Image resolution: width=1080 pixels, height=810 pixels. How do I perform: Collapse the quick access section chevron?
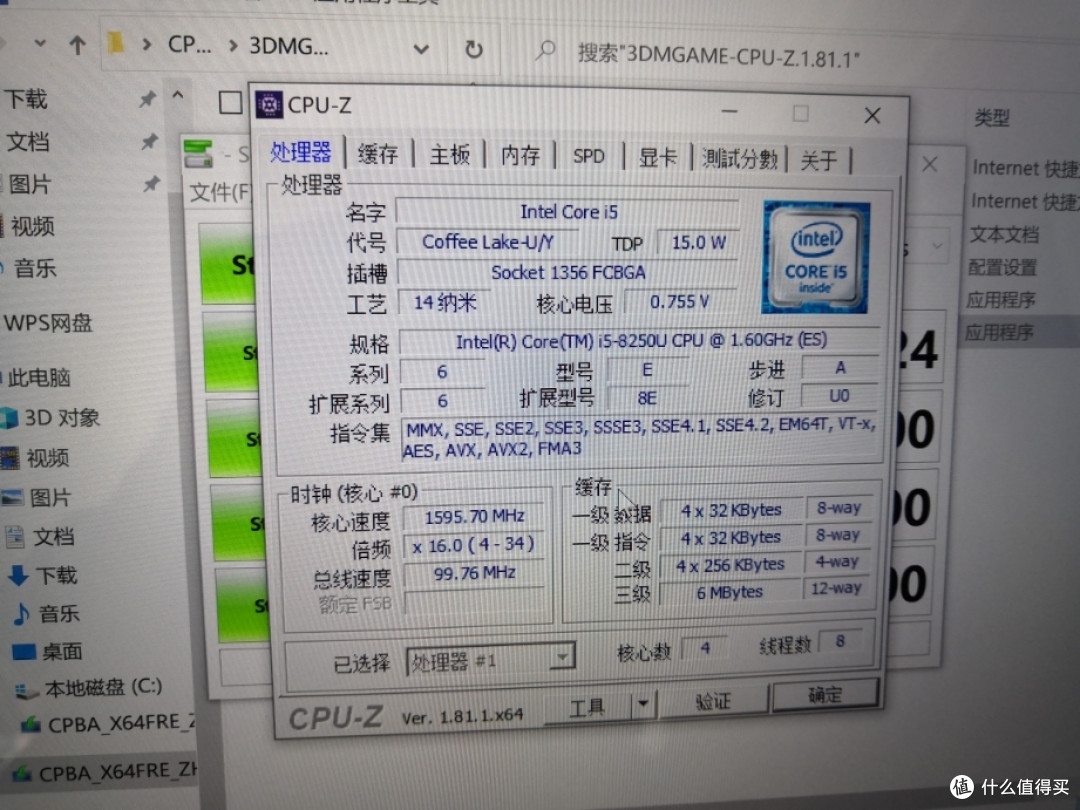pos(178,96)
